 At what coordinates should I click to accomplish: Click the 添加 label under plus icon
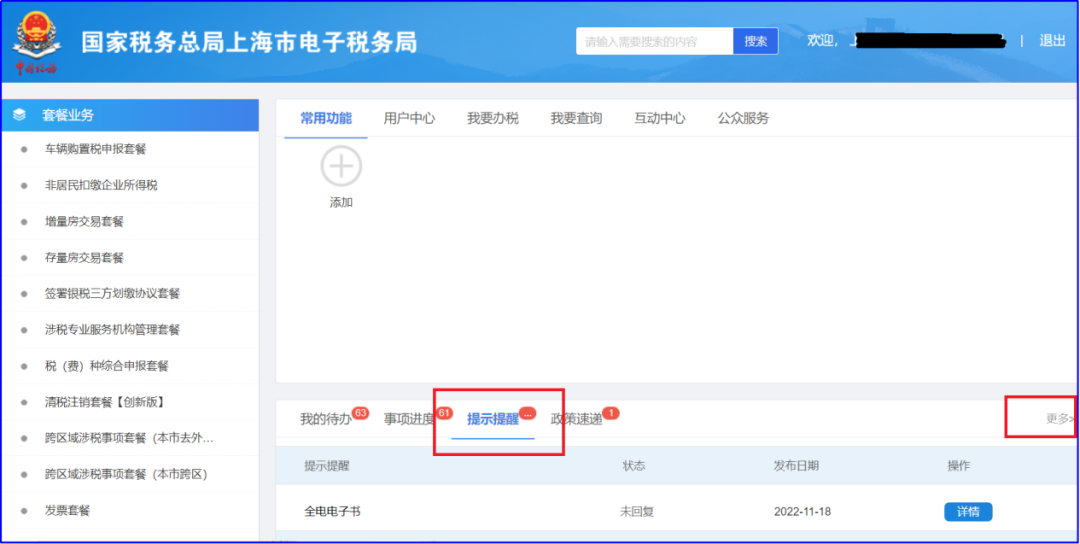click(341, 202)
